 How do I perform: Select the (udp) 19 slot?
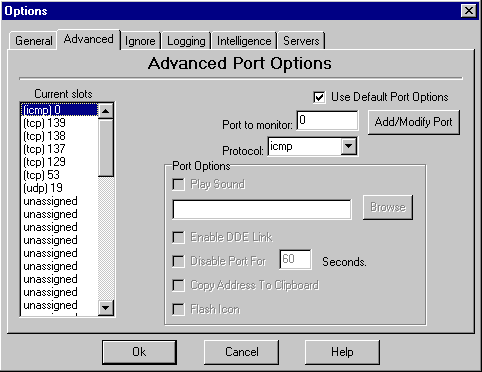coord(60,188)
